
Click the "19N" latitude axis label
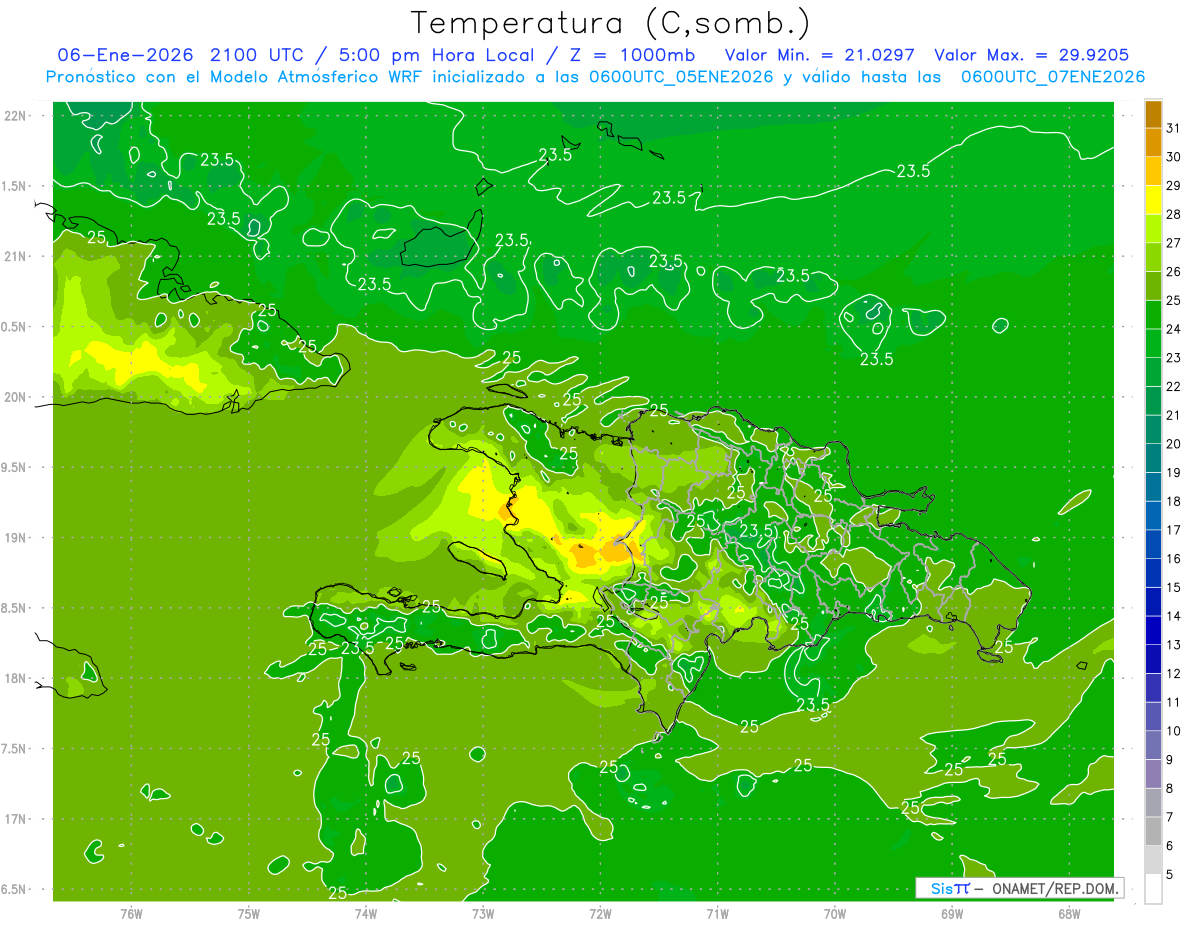(x=16, y=538)
